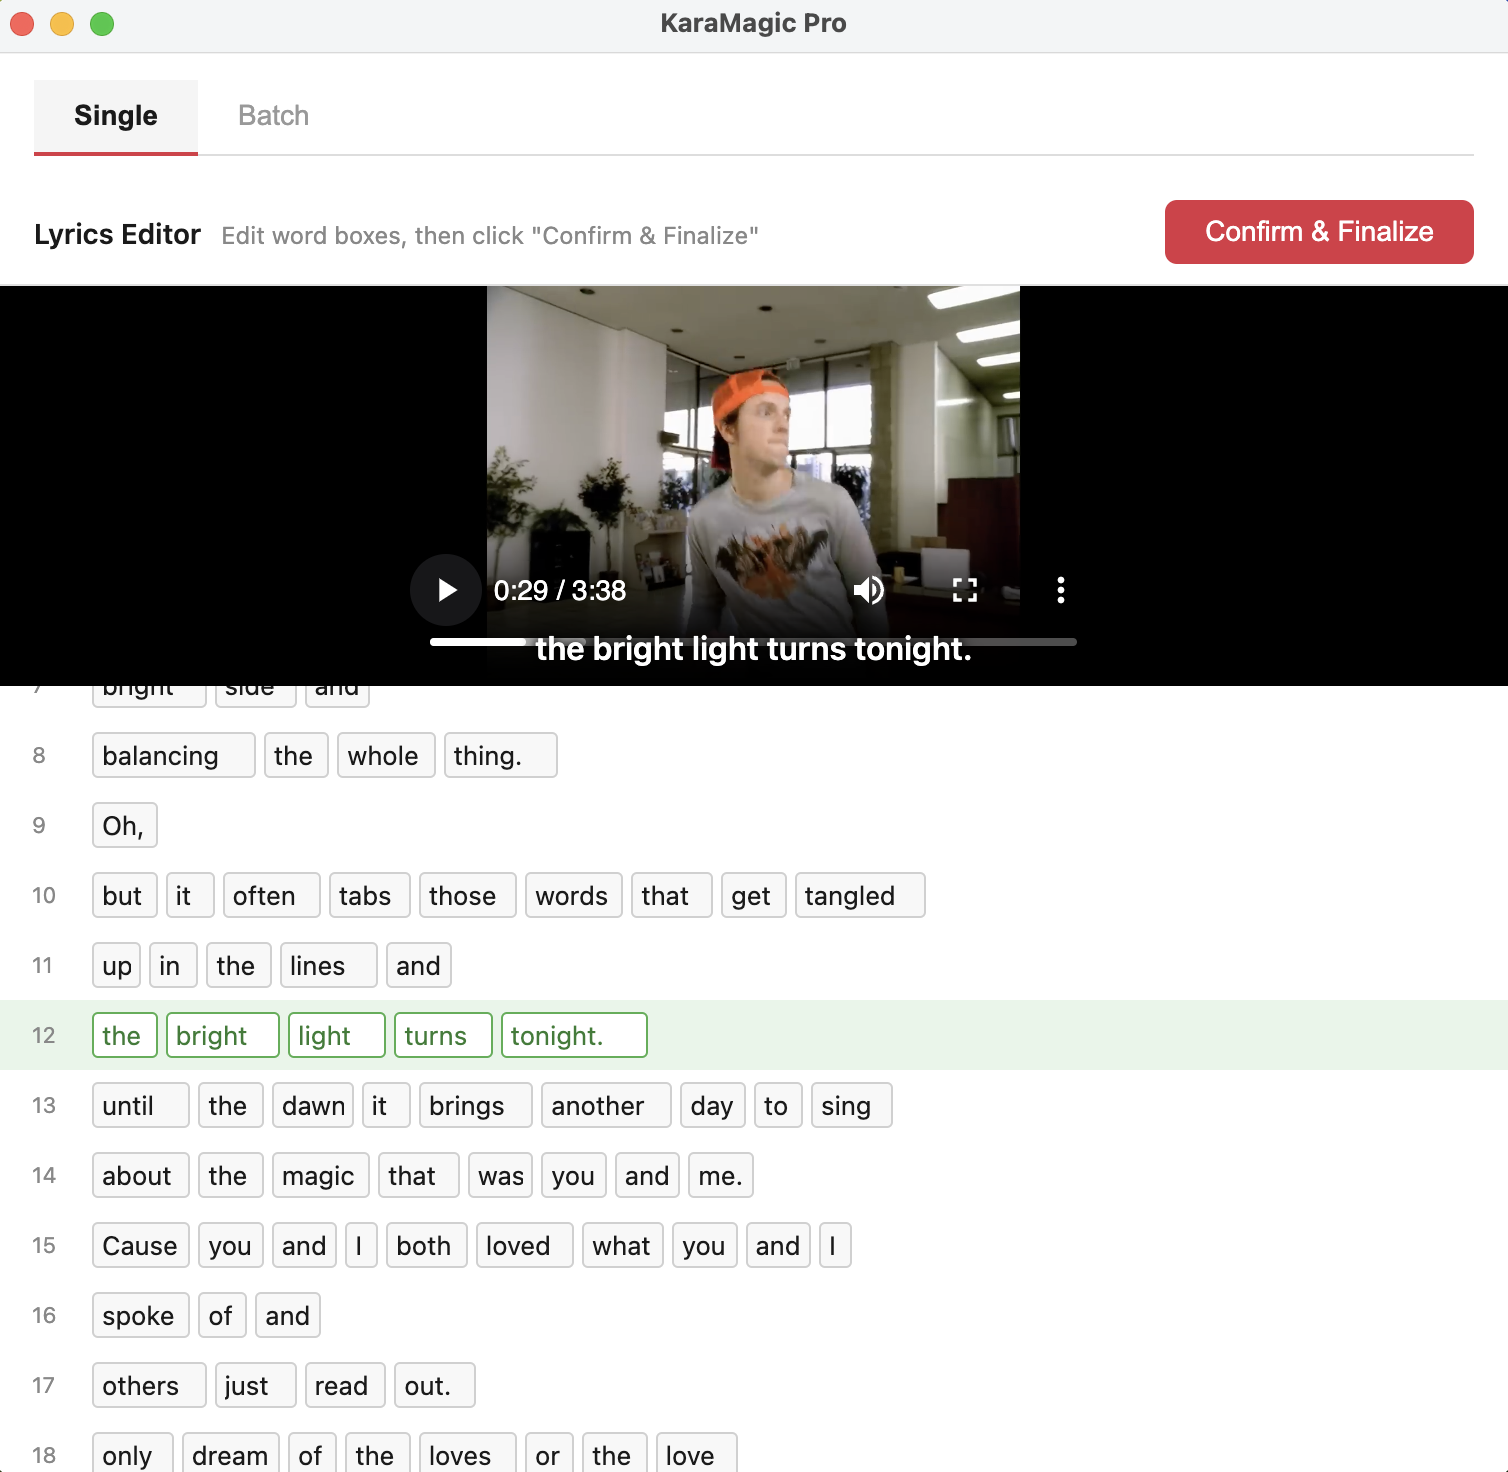Edit the word box 'out.' in line 17
This screenshot has width=1508, height=1472.
[435, 1386]
